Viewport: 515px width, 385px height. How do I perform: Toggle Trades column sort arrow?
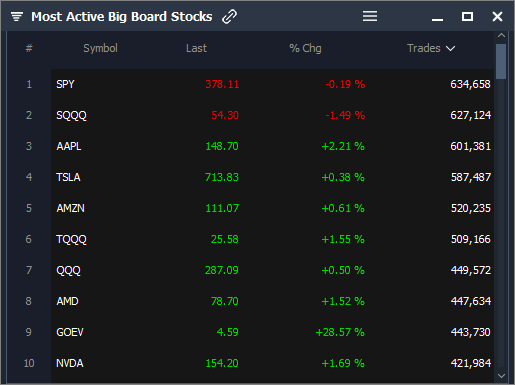(x=451, y=49)
